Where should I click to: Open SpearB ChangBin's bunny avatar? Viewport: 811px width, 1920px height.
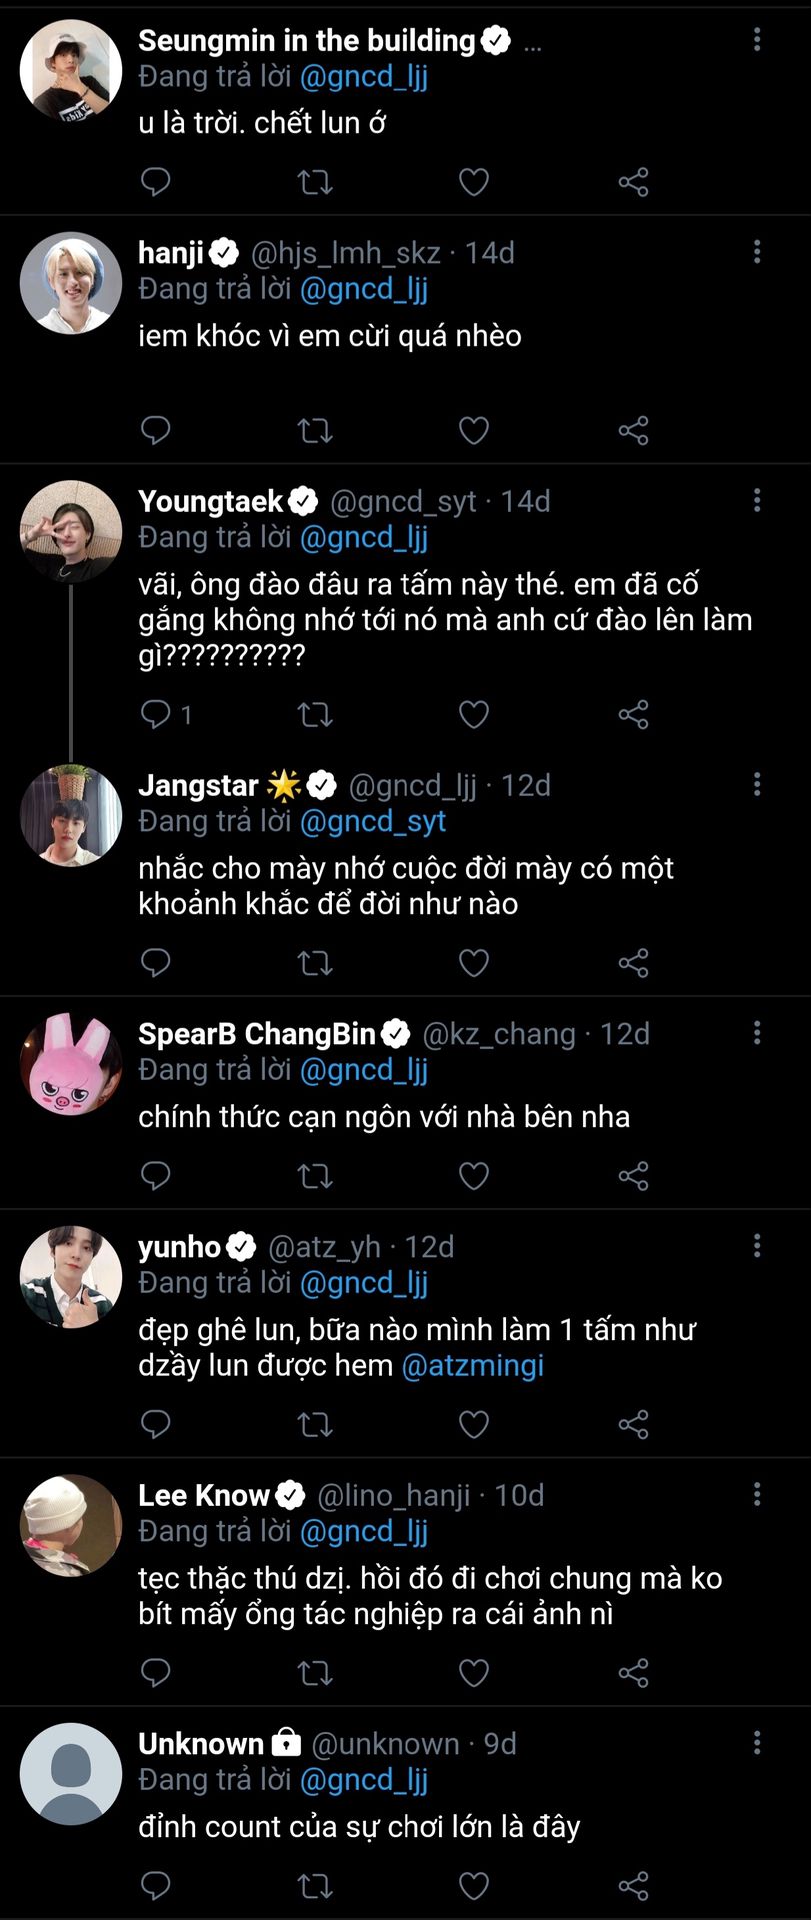click(71, 1064)
